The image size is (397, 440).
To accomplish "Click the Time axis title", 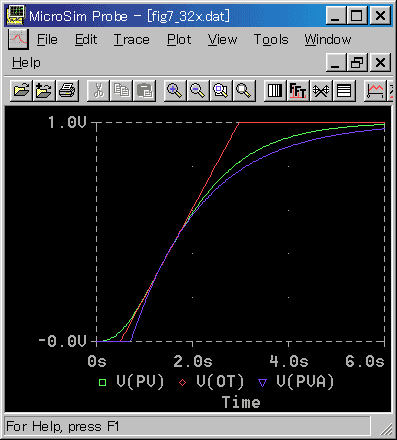I will [x=241, y=402].
